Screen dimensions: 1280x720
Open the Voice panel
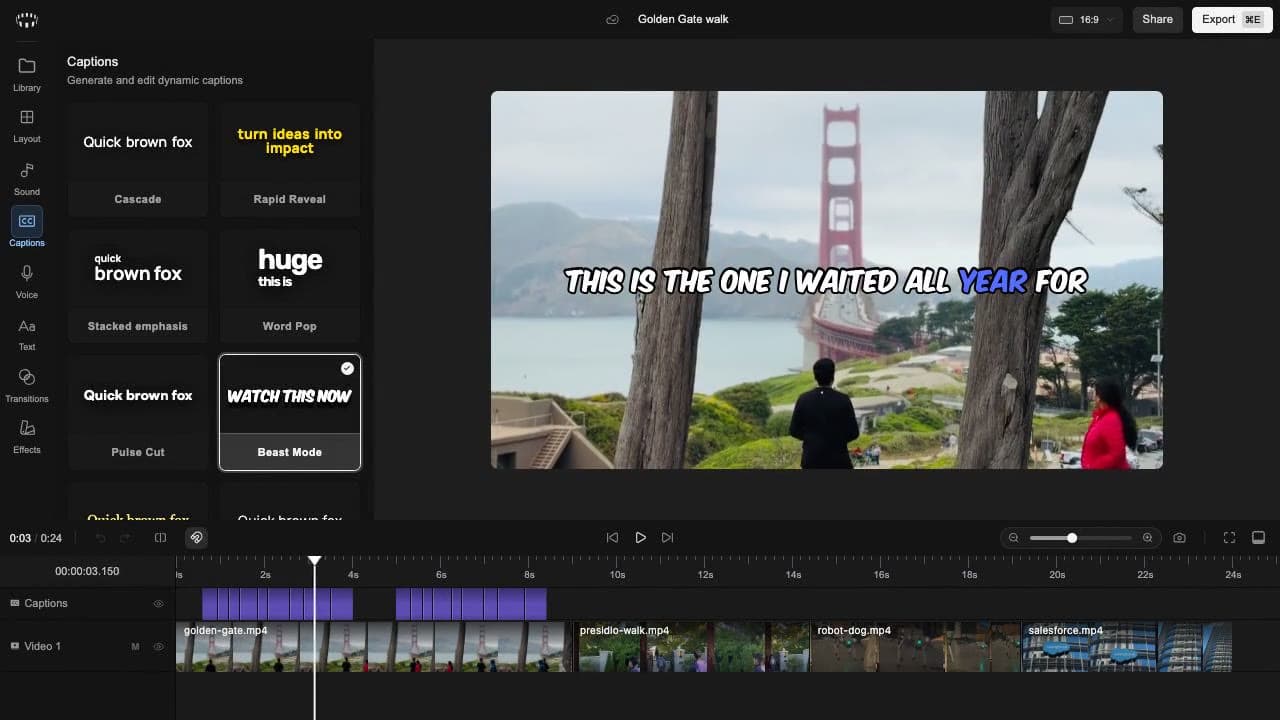pos(27,282)
